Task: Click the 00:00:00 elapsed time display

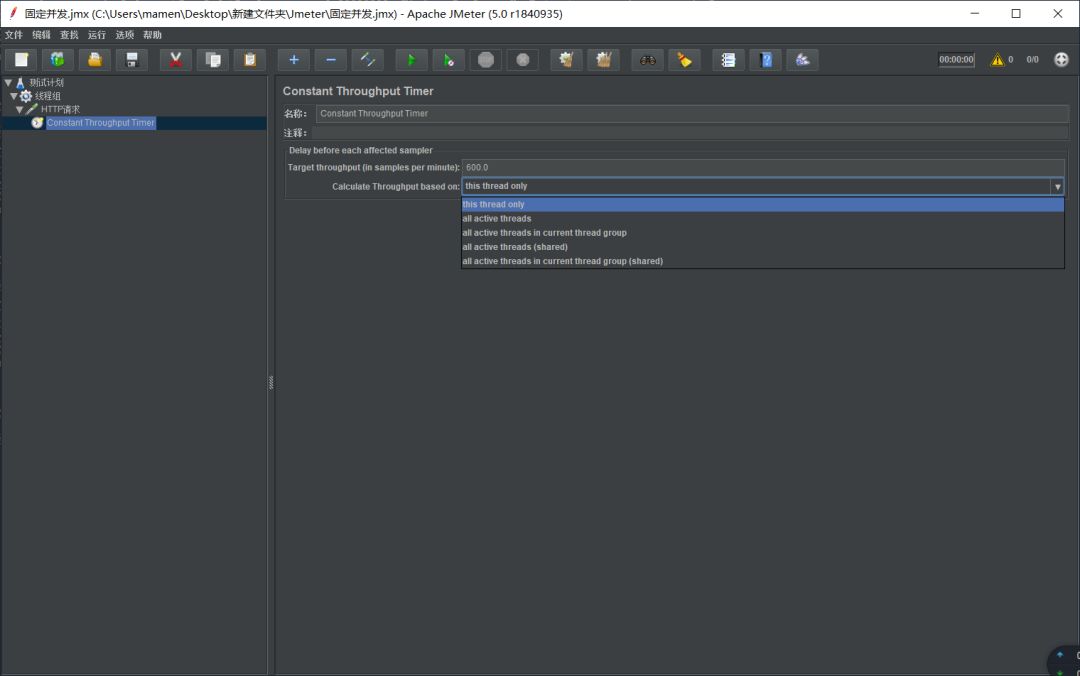Action: pyautogui.click(x=956, y=60)
